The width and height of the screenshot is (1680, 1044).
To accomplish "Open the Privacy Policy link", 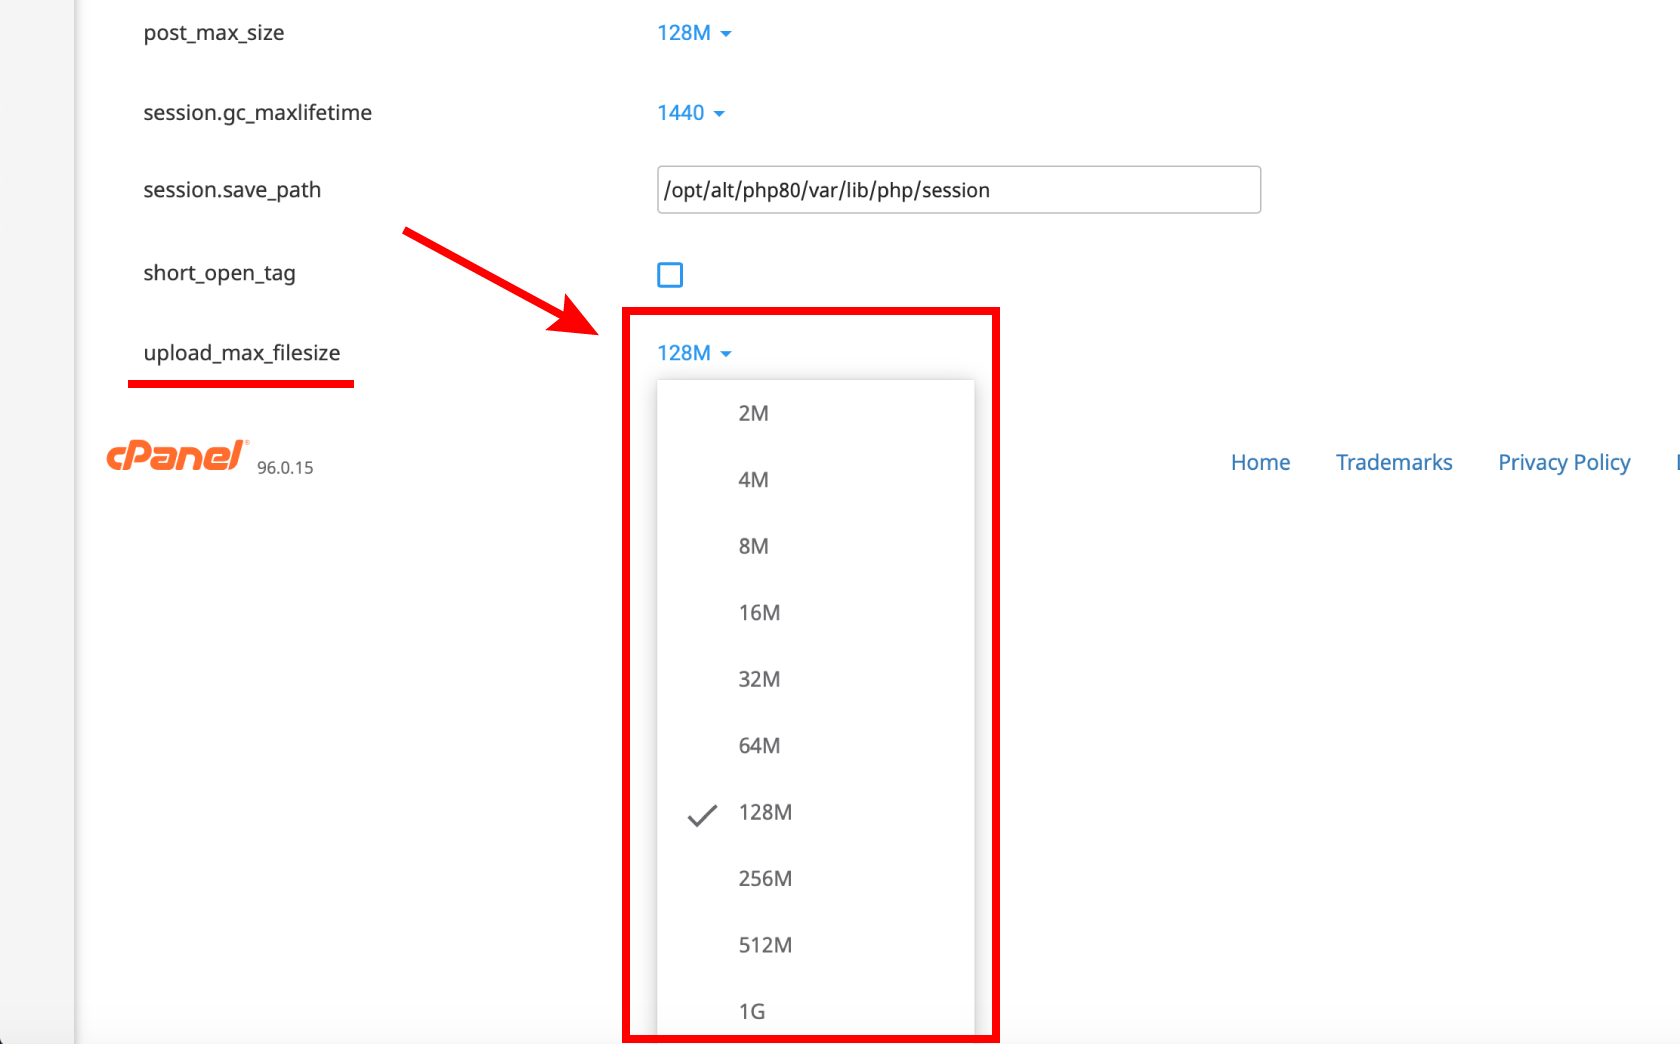I will [x=1564, y=462].
